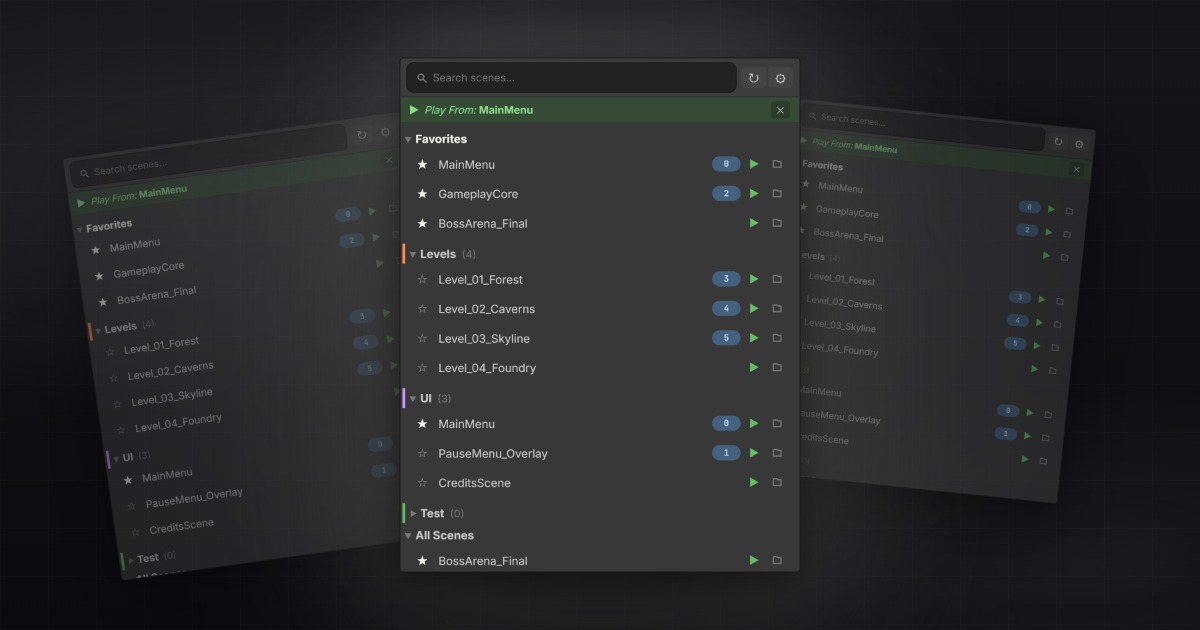
Task: Collapse the All Scenes group in center panel
Action: tap(408, 536)
